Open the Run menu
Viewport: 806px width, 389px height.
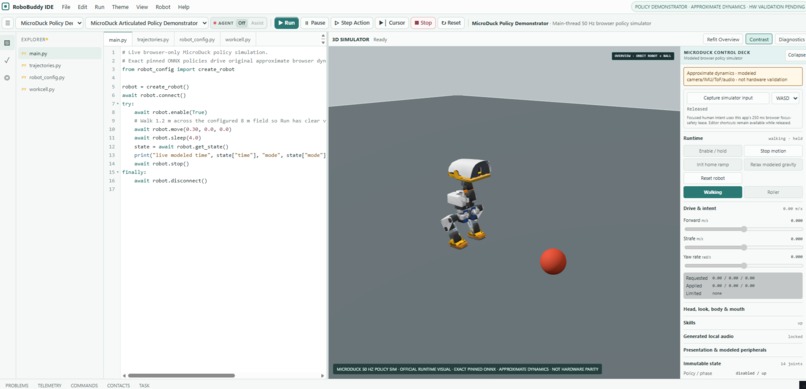click(99, 7)
